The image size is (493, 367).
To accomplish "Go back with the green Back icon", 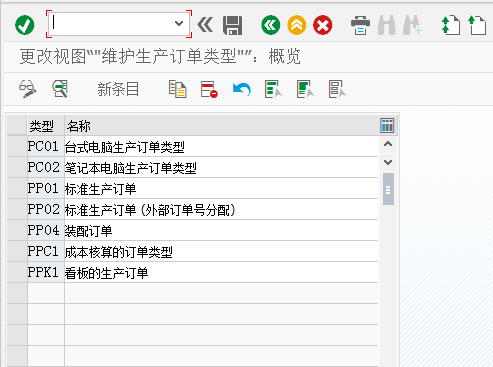I will (x=271, y=25).
